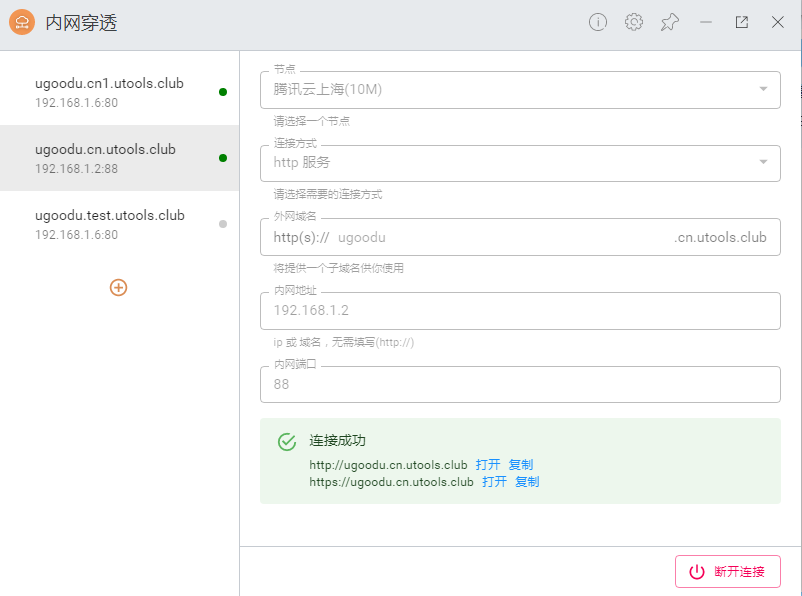Click the 连接成功 status text
The height and width of the screenshot is (596, 802).
[338, 440]
